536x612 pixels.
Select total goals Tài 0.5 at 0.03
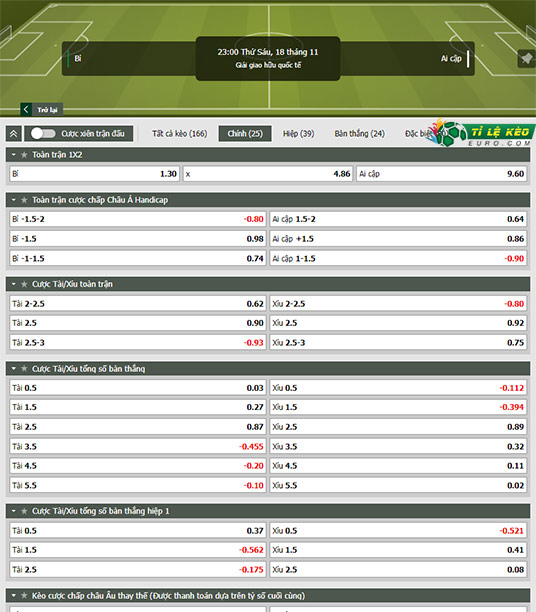pos(137,388)
